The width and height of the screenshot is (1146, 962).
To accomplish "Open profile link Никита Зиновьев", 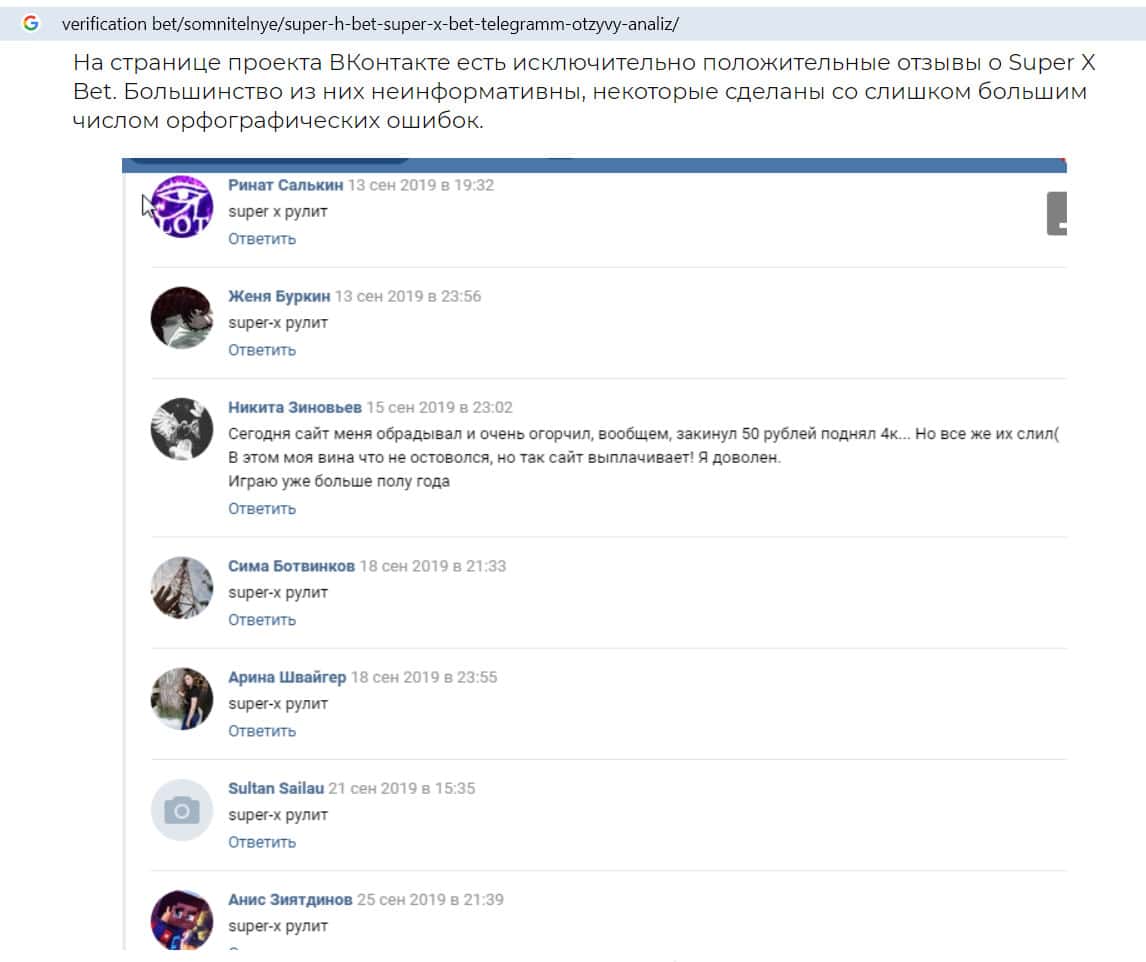I will [x=295, y=407].
